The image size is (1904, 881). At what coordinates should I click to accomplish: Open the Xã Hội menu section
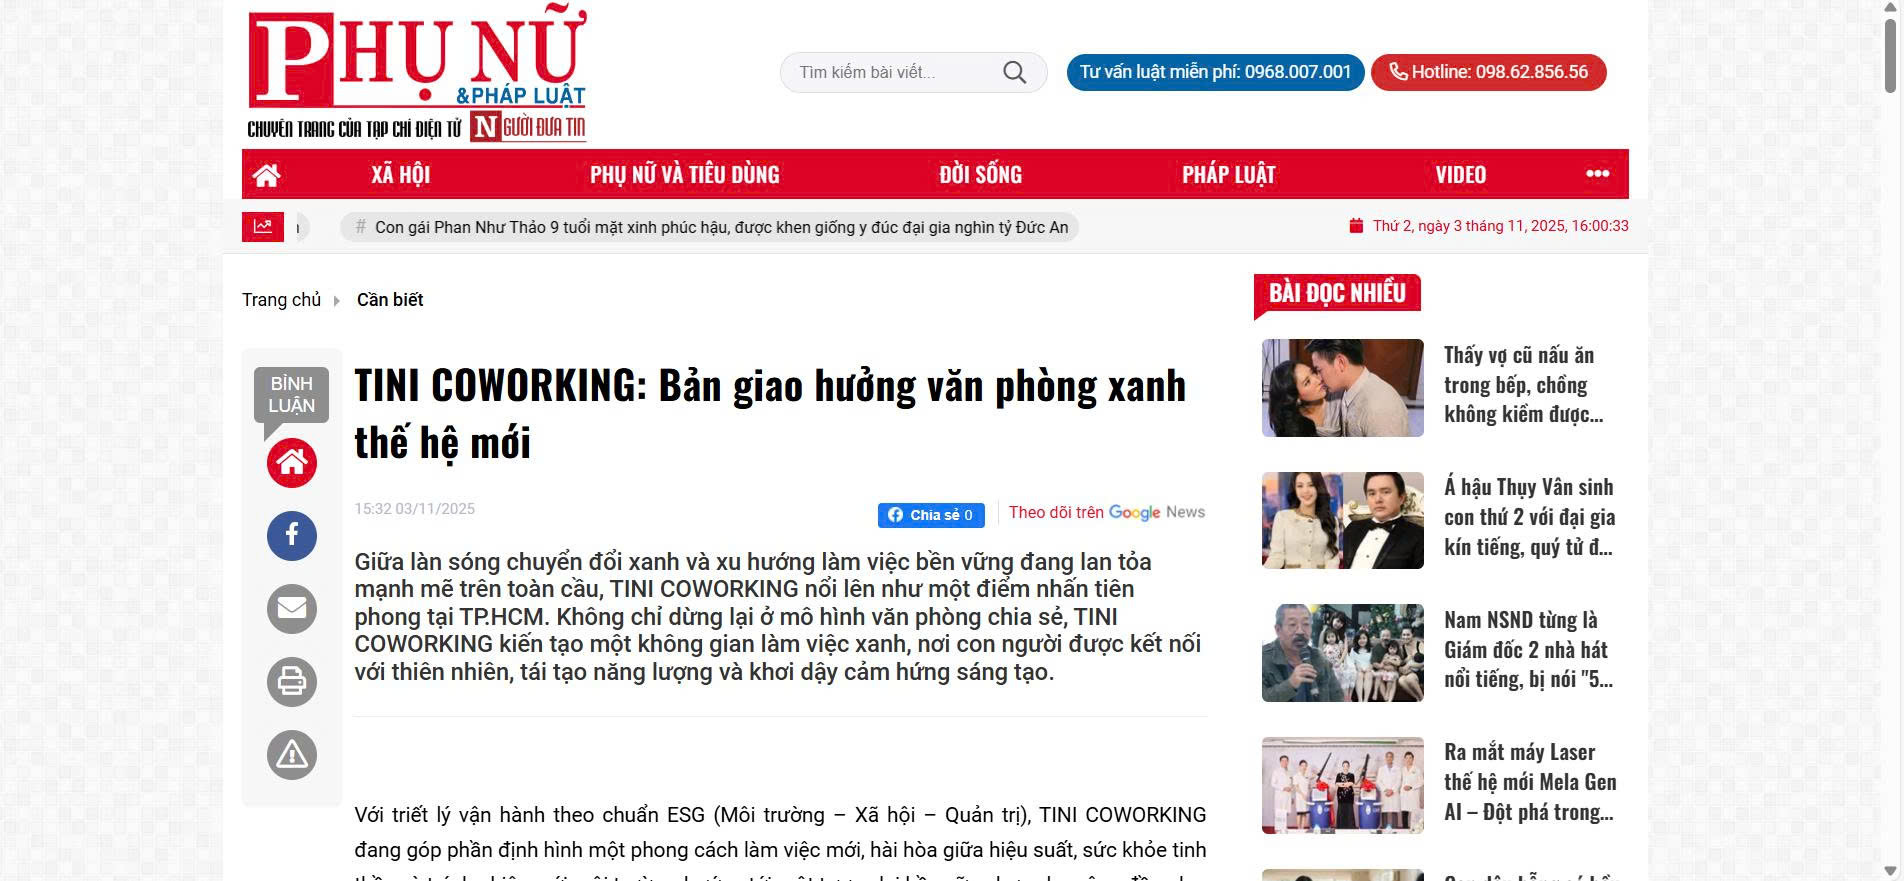click(400, 175)
